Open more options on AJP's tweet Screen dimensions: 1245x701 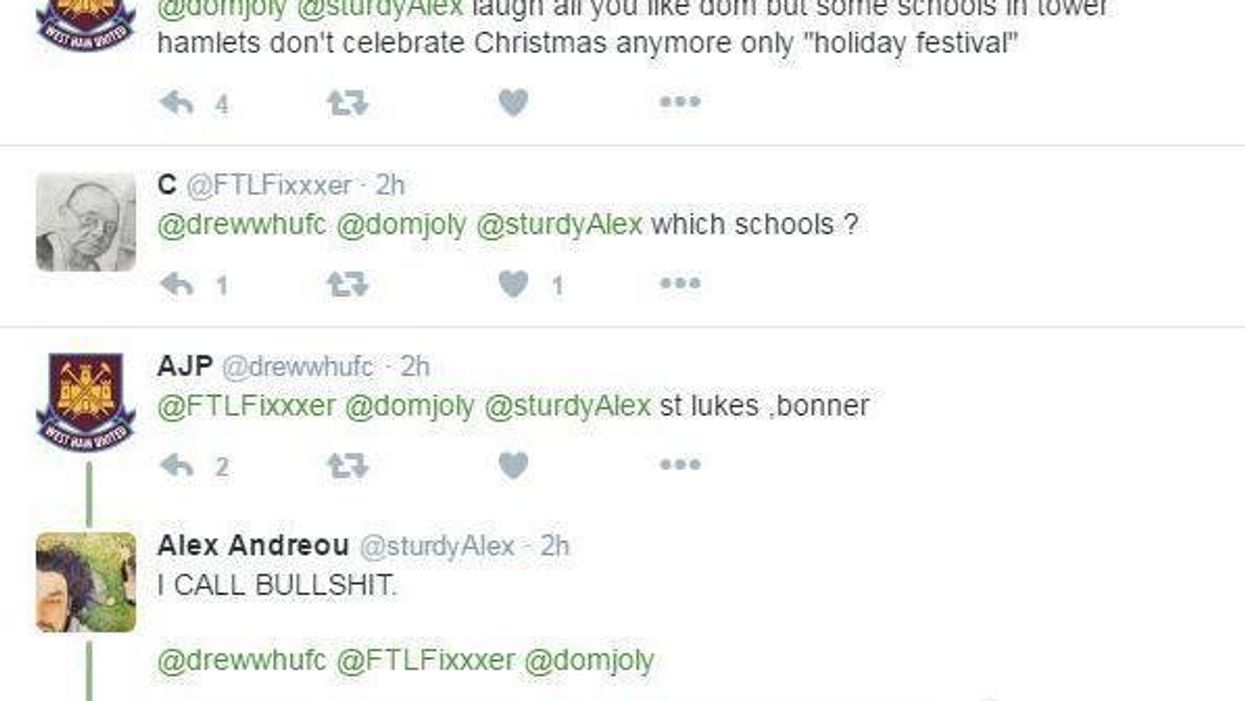(681, 464)
